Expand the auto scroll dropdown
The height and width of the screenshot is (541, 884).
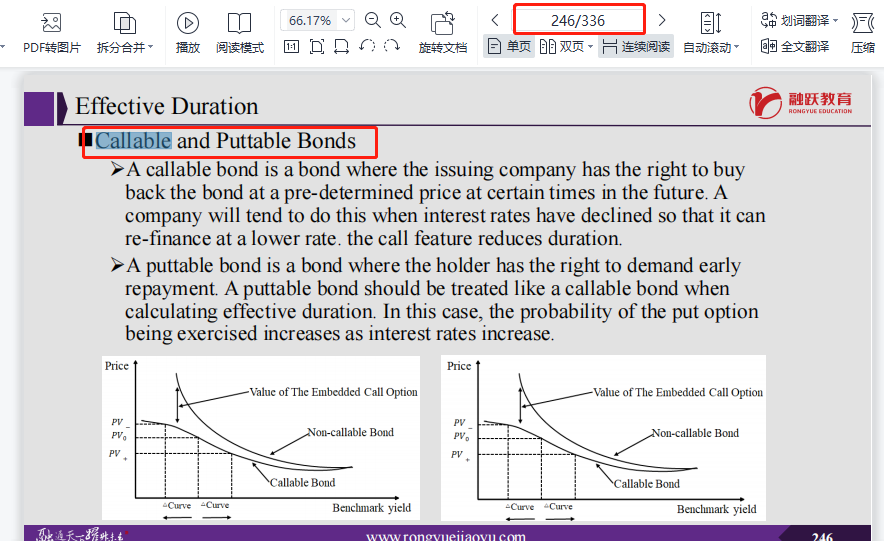point(737,47)
